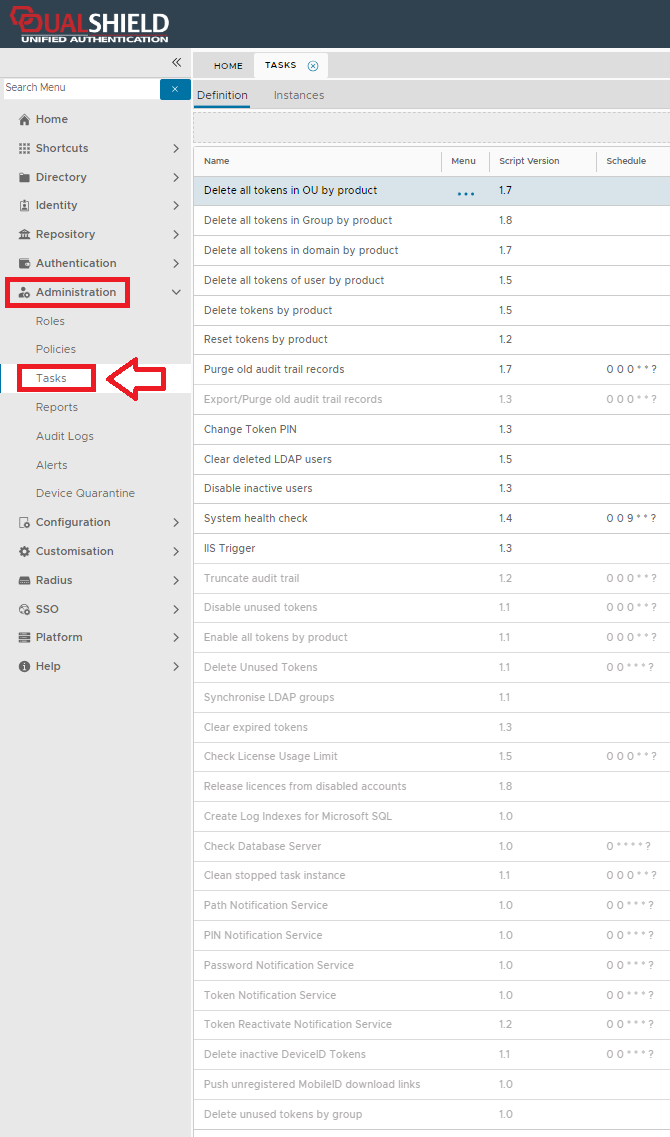Expand the Authentication menu chevron
This screenshot has height=1137, width=670.
coord(175,263)
